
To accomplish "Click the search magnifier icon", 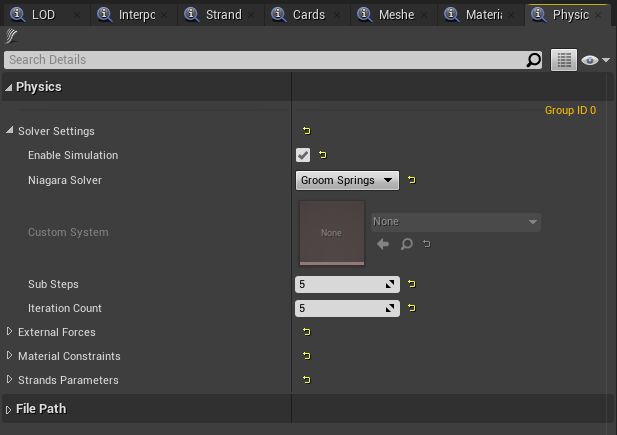I will [x=534, y=60].
